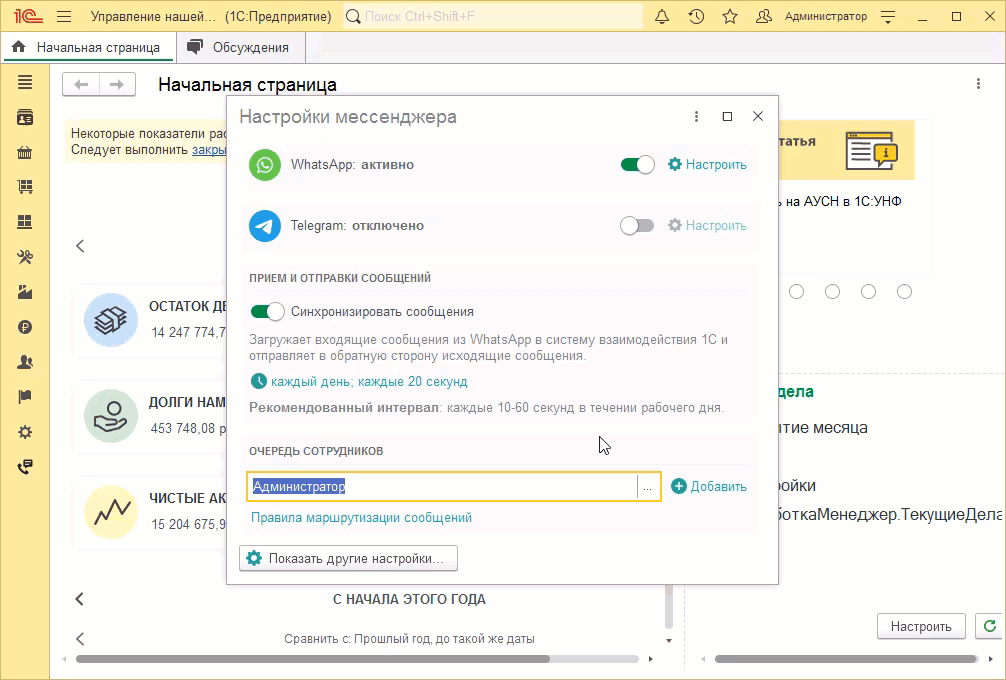The height and width of the screenshot is (680, 1006).
Task: Switch to the Начальная страница tab
Action: [88, 47]
